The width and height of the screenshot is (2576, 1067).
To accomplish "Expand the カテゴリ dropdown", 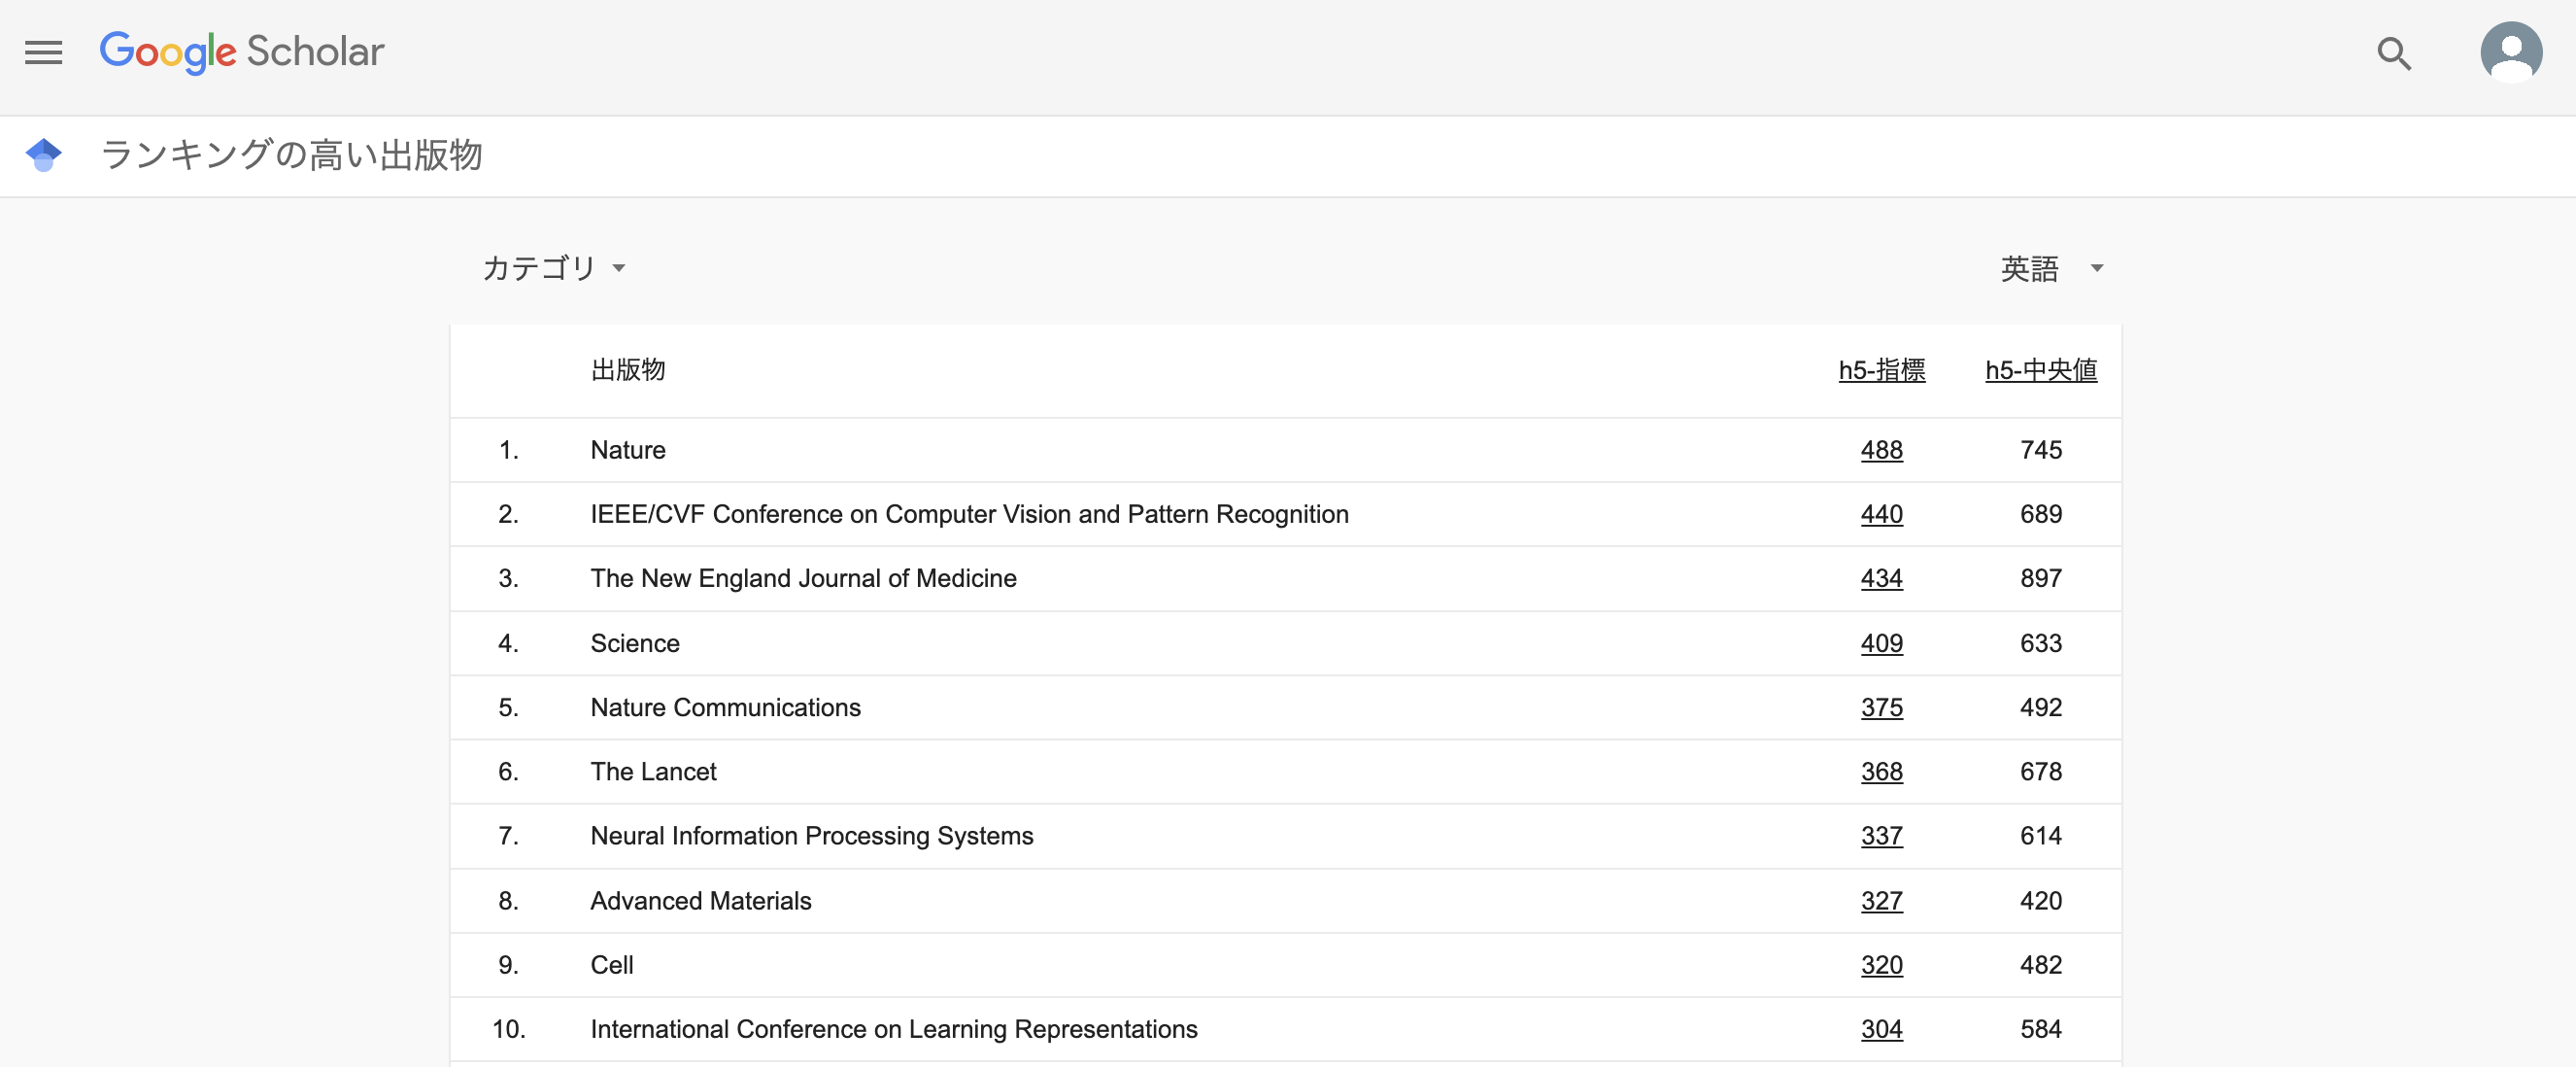I will pyautogui.click(x=553, y=268).
